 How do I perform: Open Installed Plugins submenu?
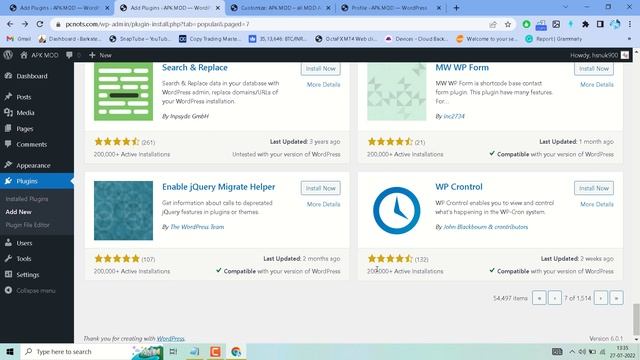(27, 199)
